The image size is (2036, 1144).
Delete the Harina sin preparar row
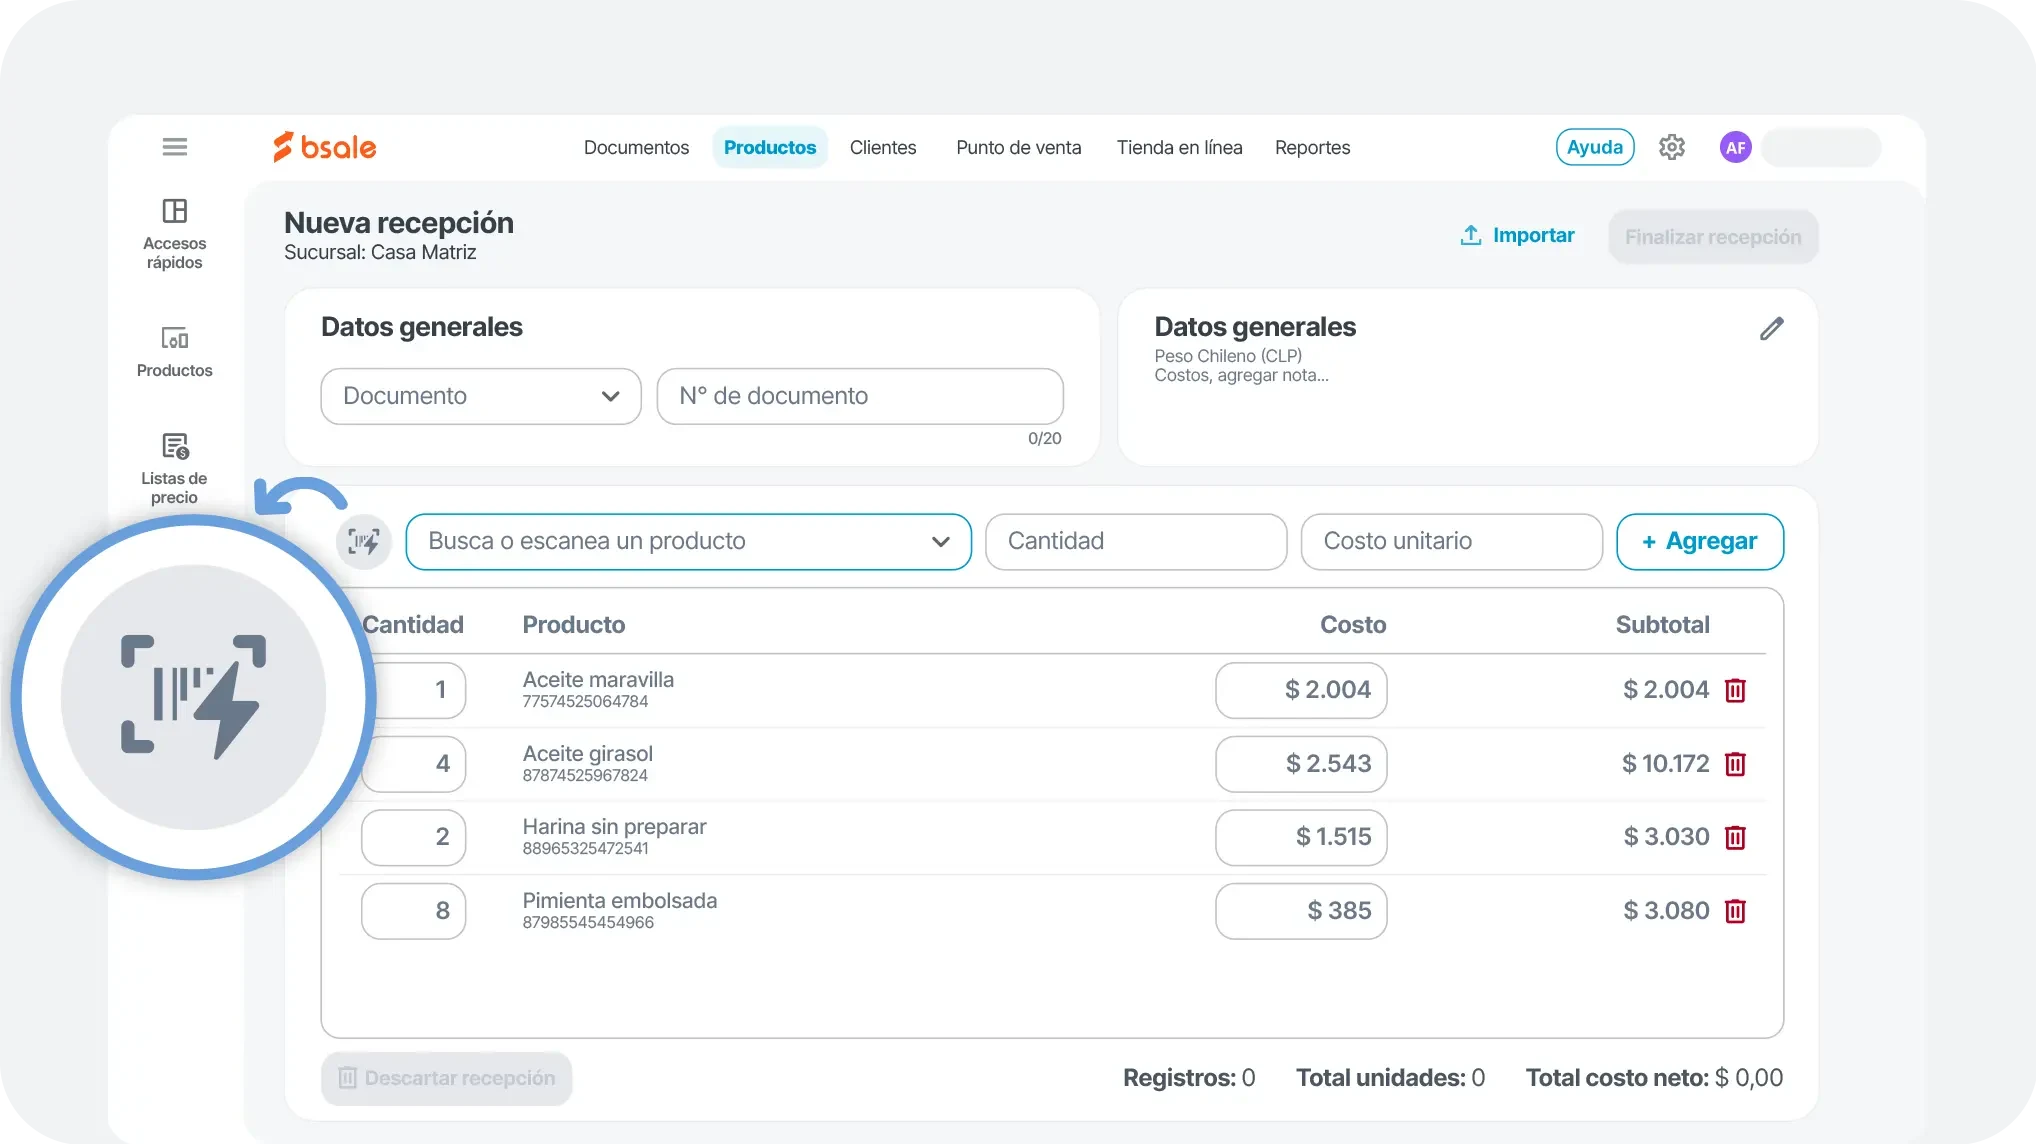(x=1735, y=837)
